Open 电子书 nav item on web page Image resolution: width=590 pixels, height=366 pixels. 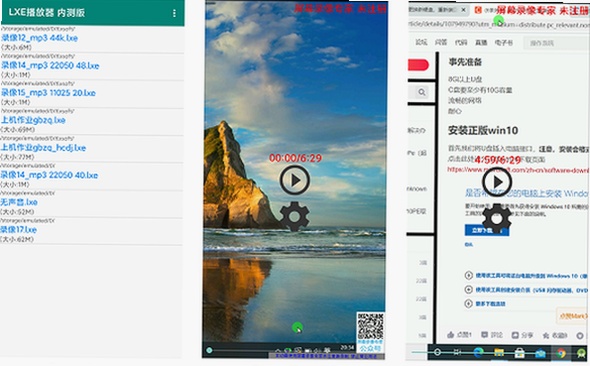click(504, 43)
